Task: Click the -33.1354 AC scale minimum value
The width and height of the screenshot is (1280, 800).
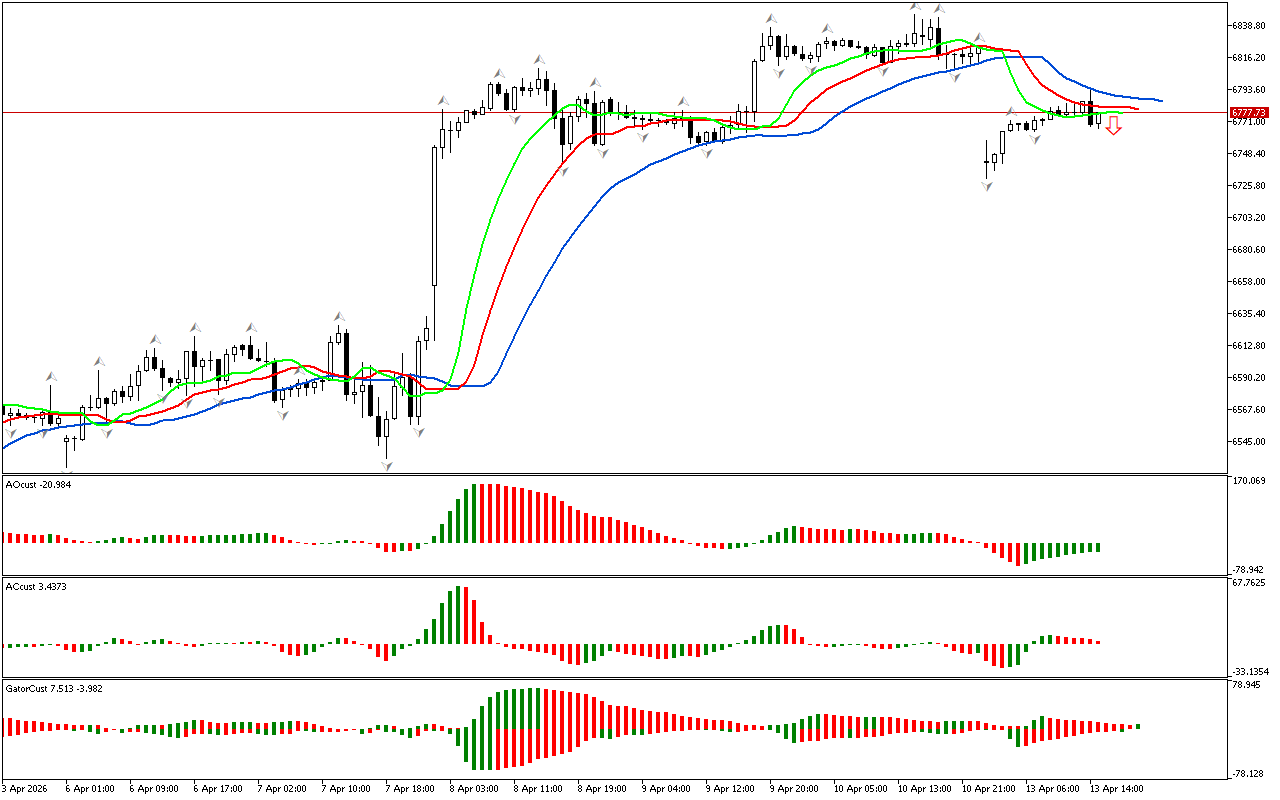Action: tap(1250, 672)
